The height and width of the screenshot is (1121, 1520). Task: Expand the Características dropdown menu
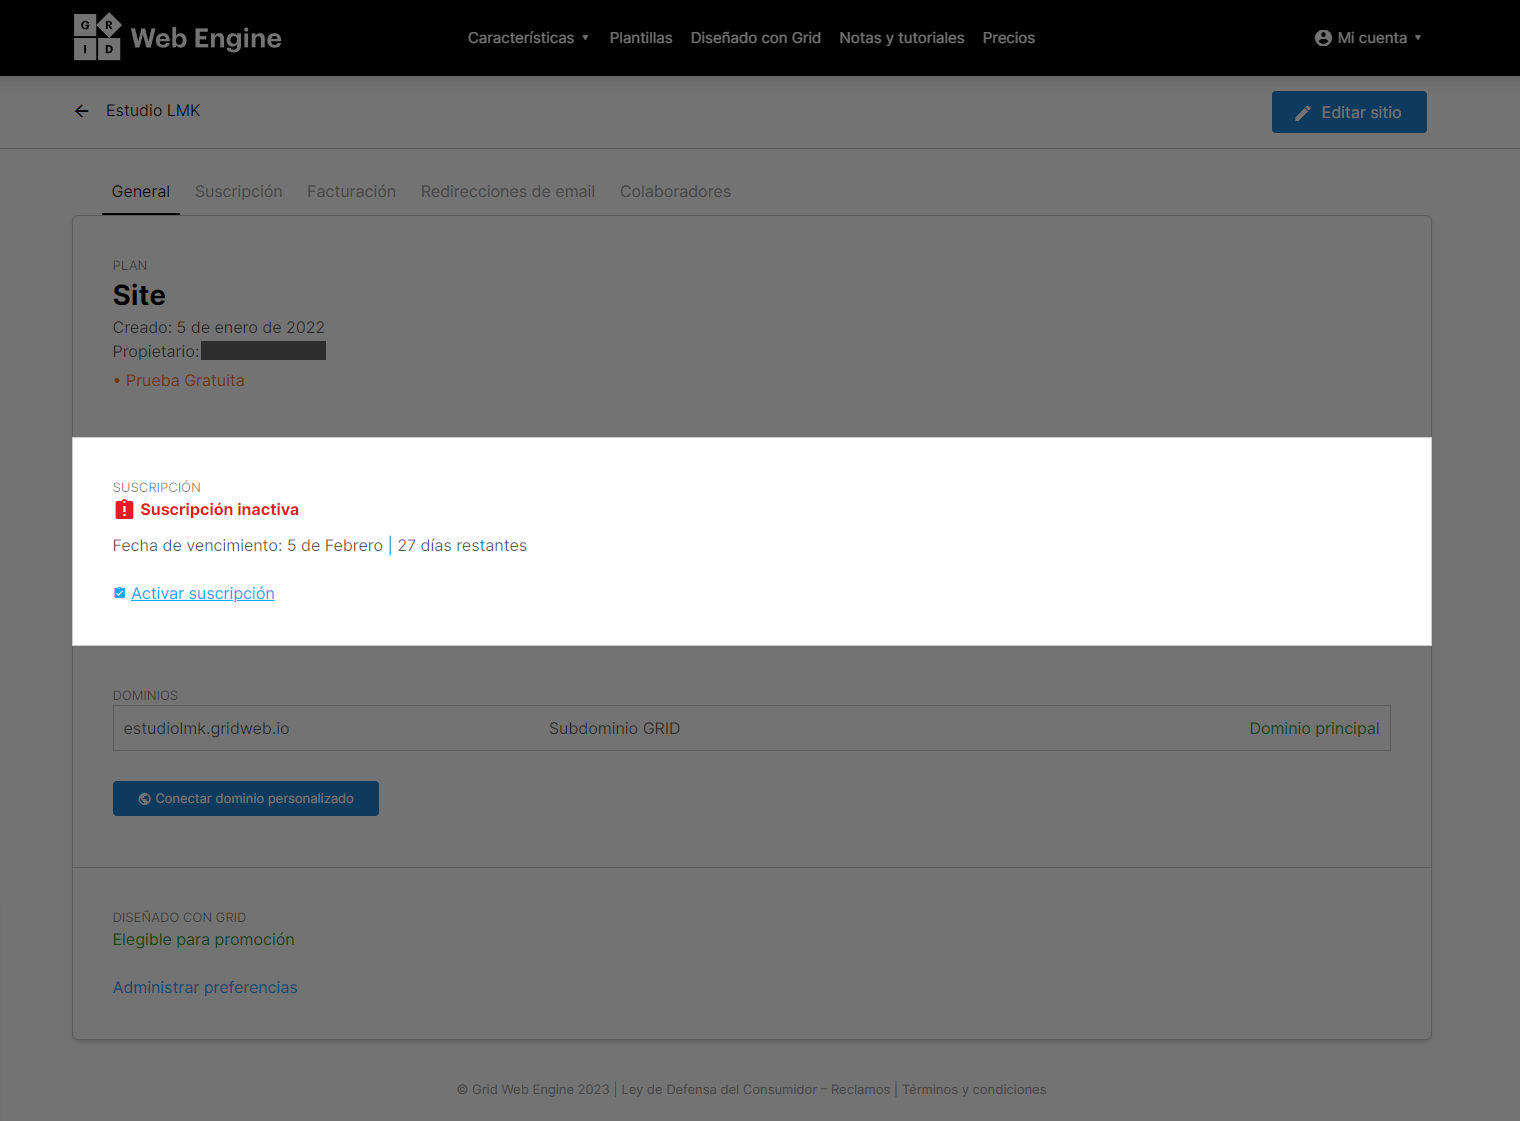528,38
